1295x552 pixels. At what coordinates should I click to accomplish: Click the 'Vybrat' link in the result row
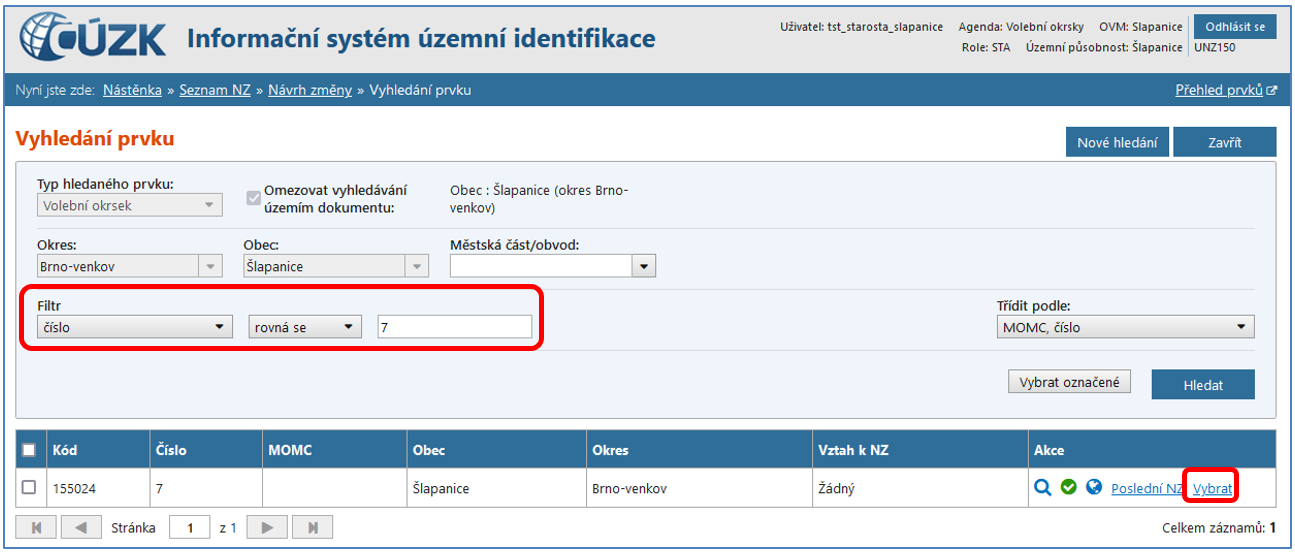[1212, 489]
